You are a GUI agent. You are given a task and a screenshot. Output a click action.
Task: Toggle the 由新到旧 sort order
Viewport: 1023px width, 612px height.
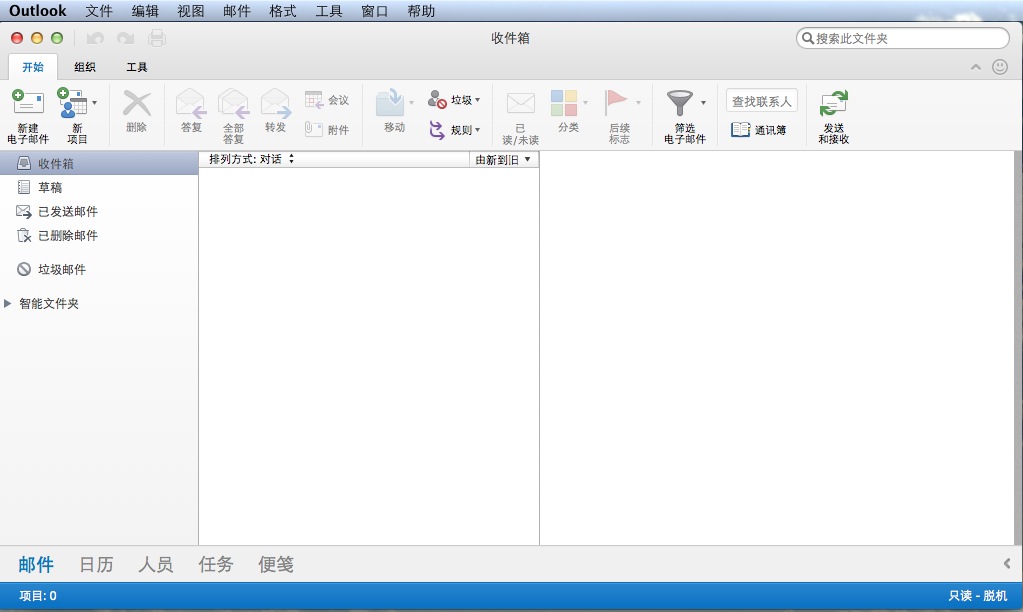click(x=503, y=160)
